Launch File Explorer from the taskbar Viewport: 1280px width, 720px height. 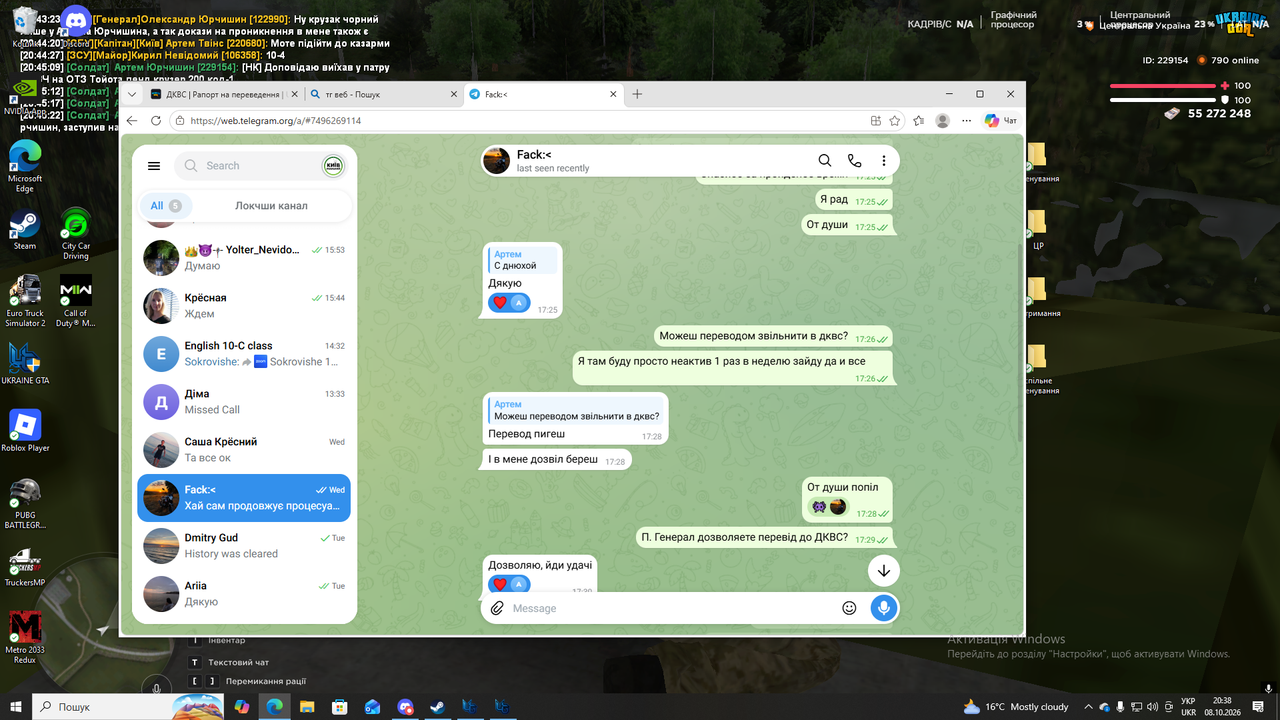(x=306, y=707)
